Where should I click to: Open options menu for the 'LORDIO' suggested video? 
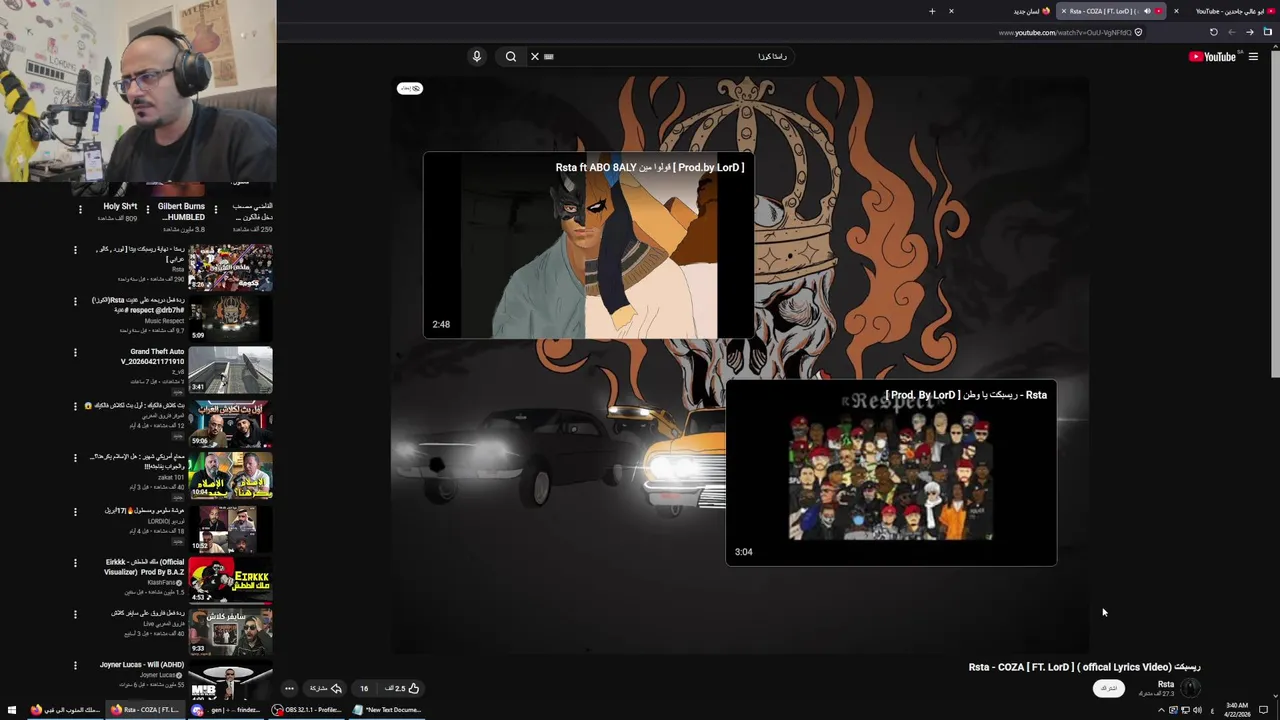[x=75, y=511]
